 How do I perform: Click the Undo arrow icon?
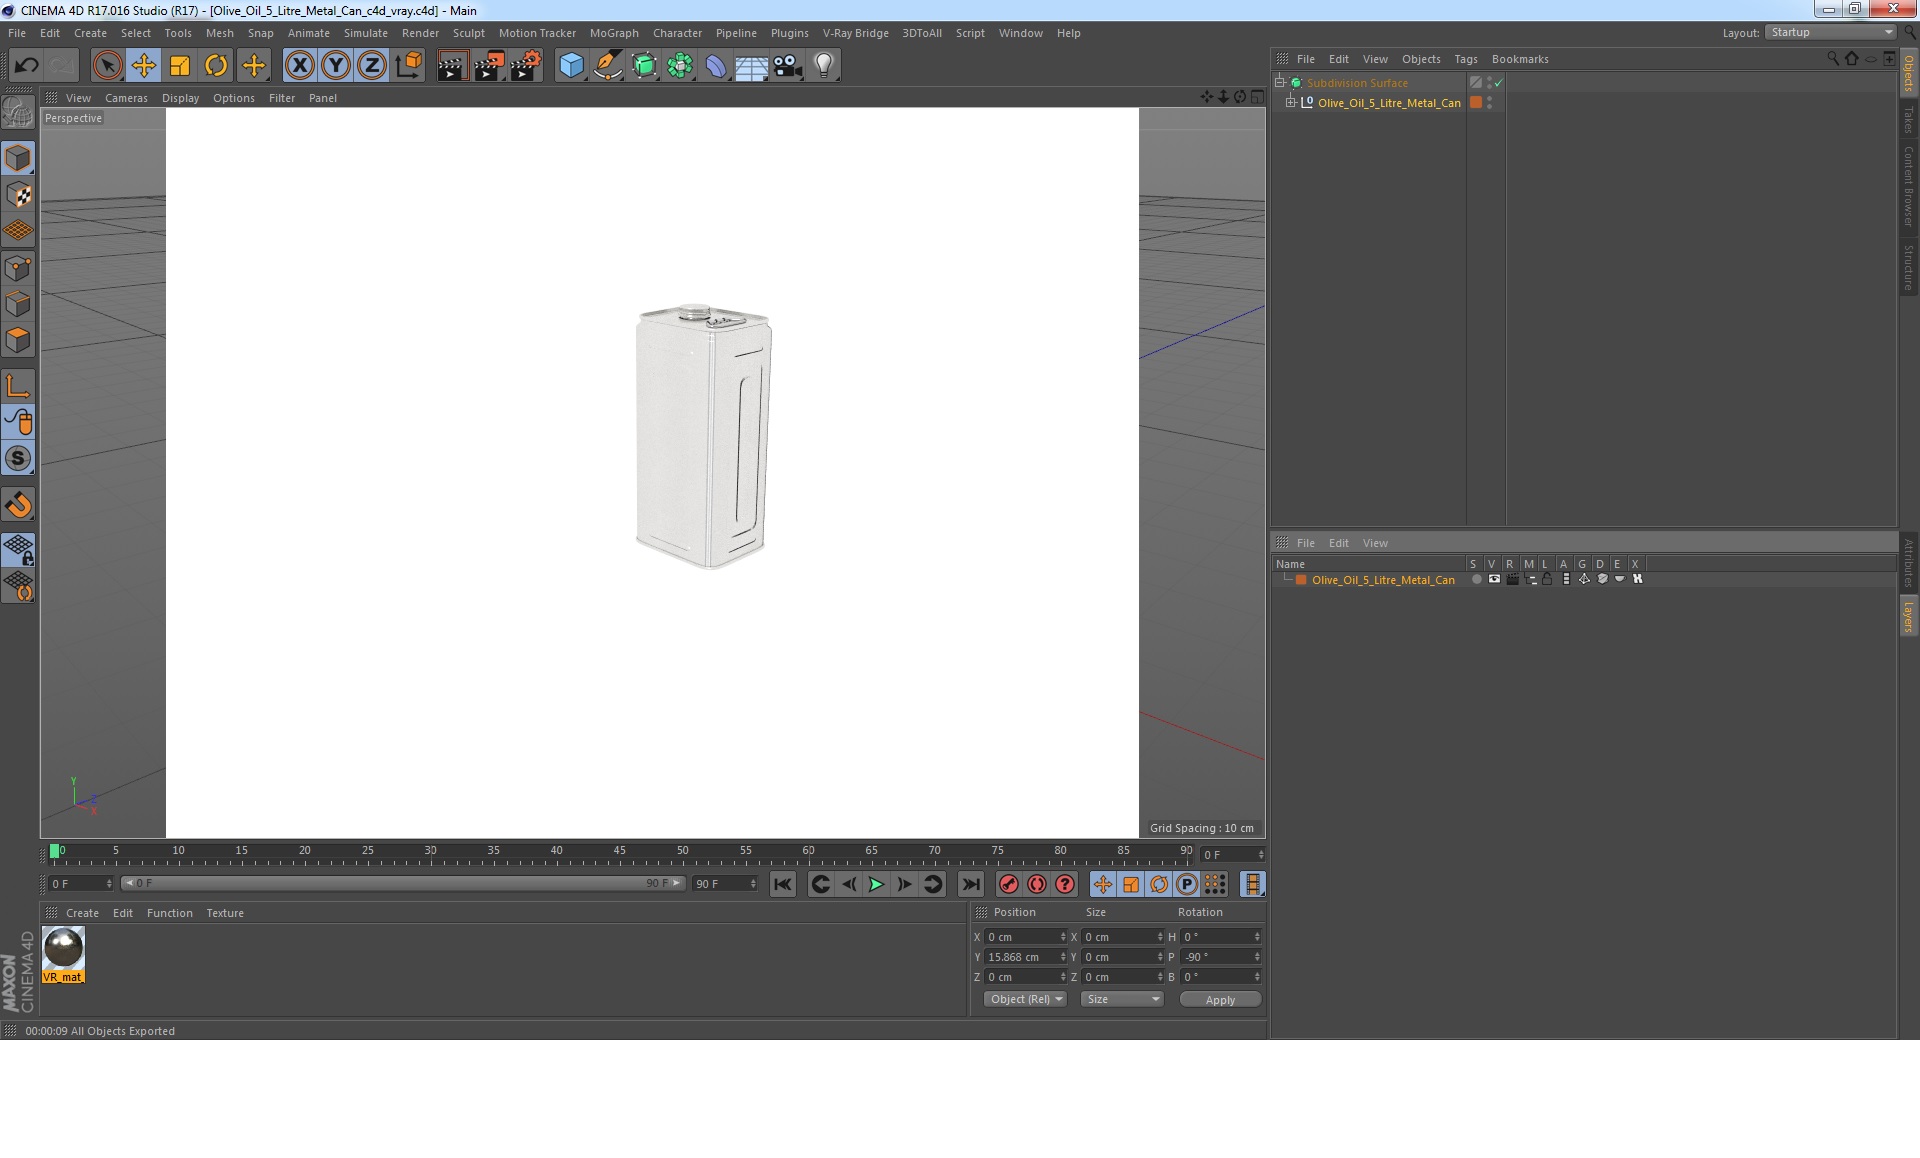pyautogui.click(x=26, y=66)
